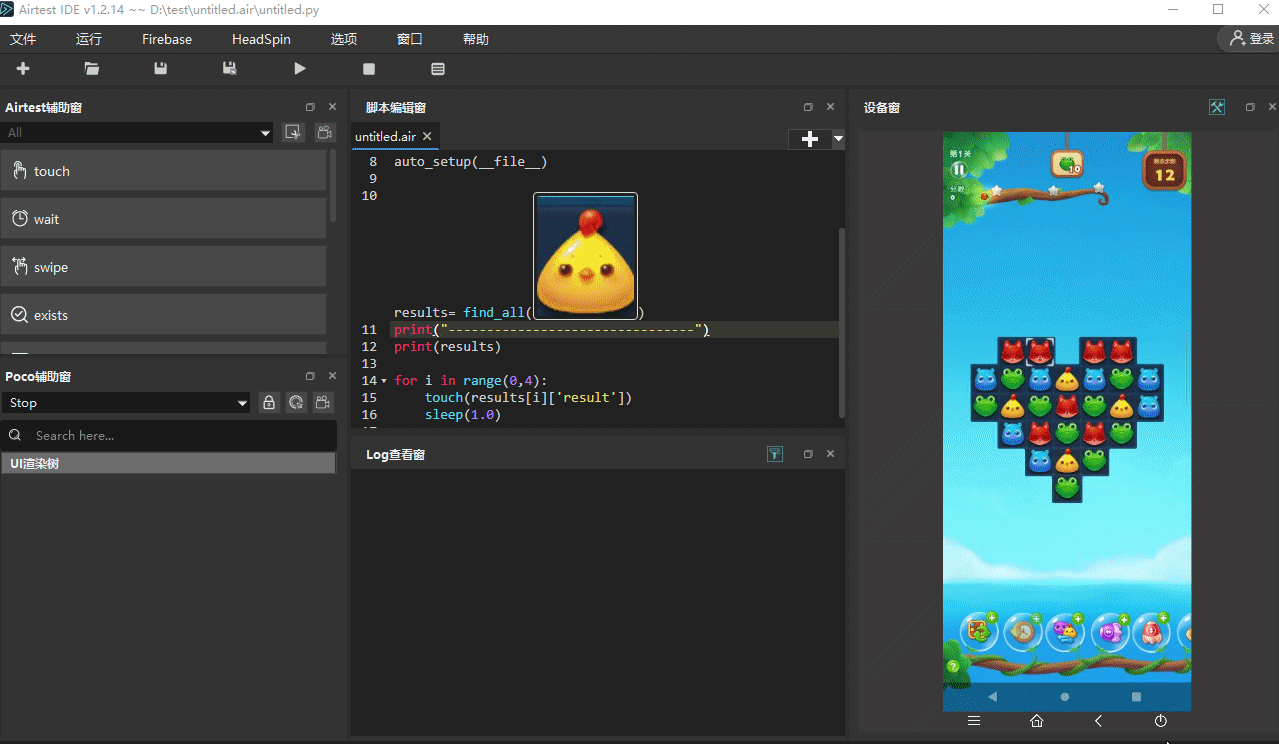This screenshot has height=744, width=1279.
Task: Click the device back arrow below screen
Action: point(1098,720)
